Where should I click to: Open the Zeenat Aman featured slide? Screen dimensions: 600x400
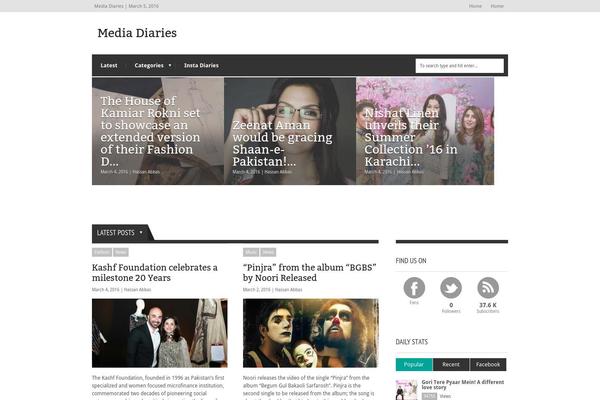coord(290,131)
